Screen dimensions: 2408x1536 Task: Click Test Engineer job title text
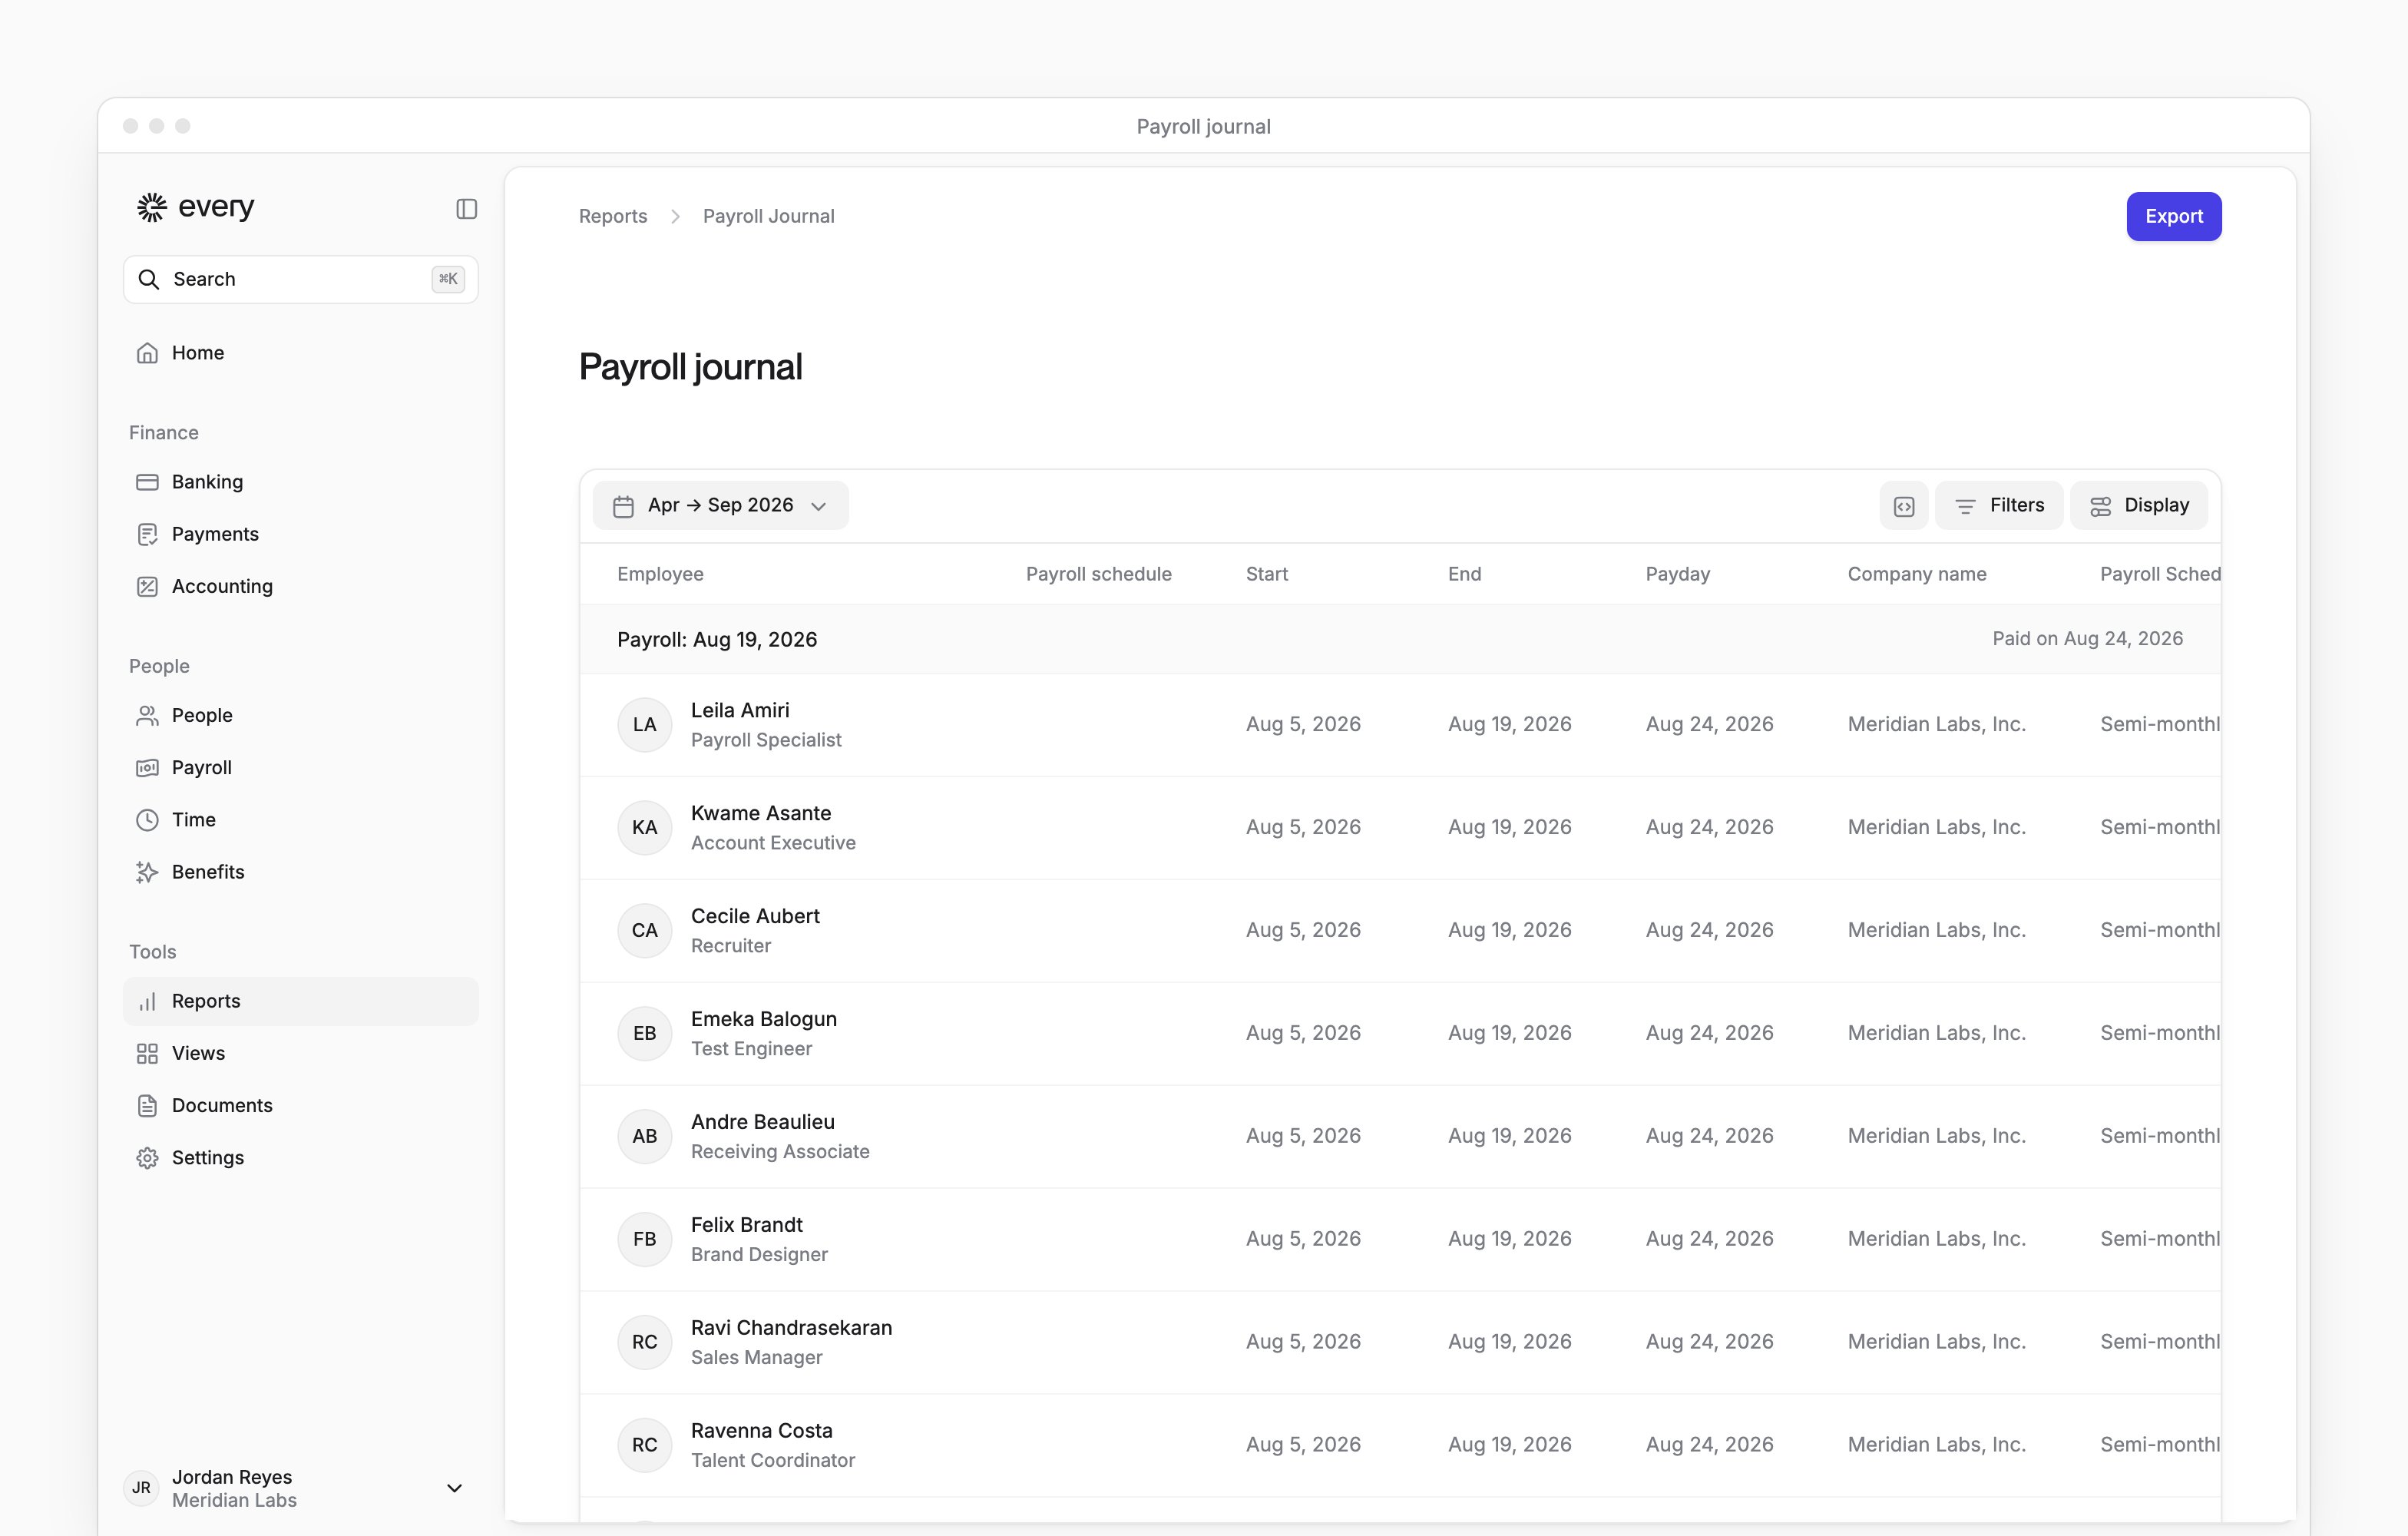[x=751, y=1049]
